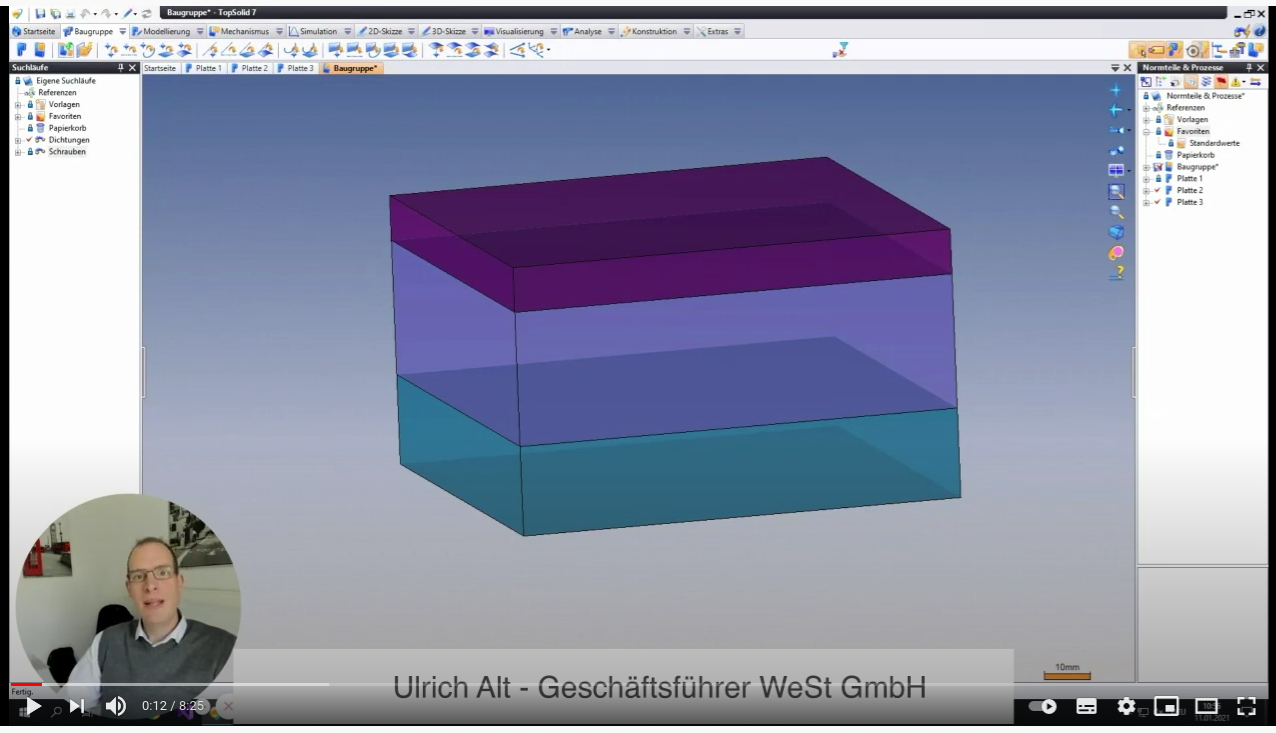
Task: Select the purple top plate in the 3D view
Action: pyautogui.click(x=668, y=235)
